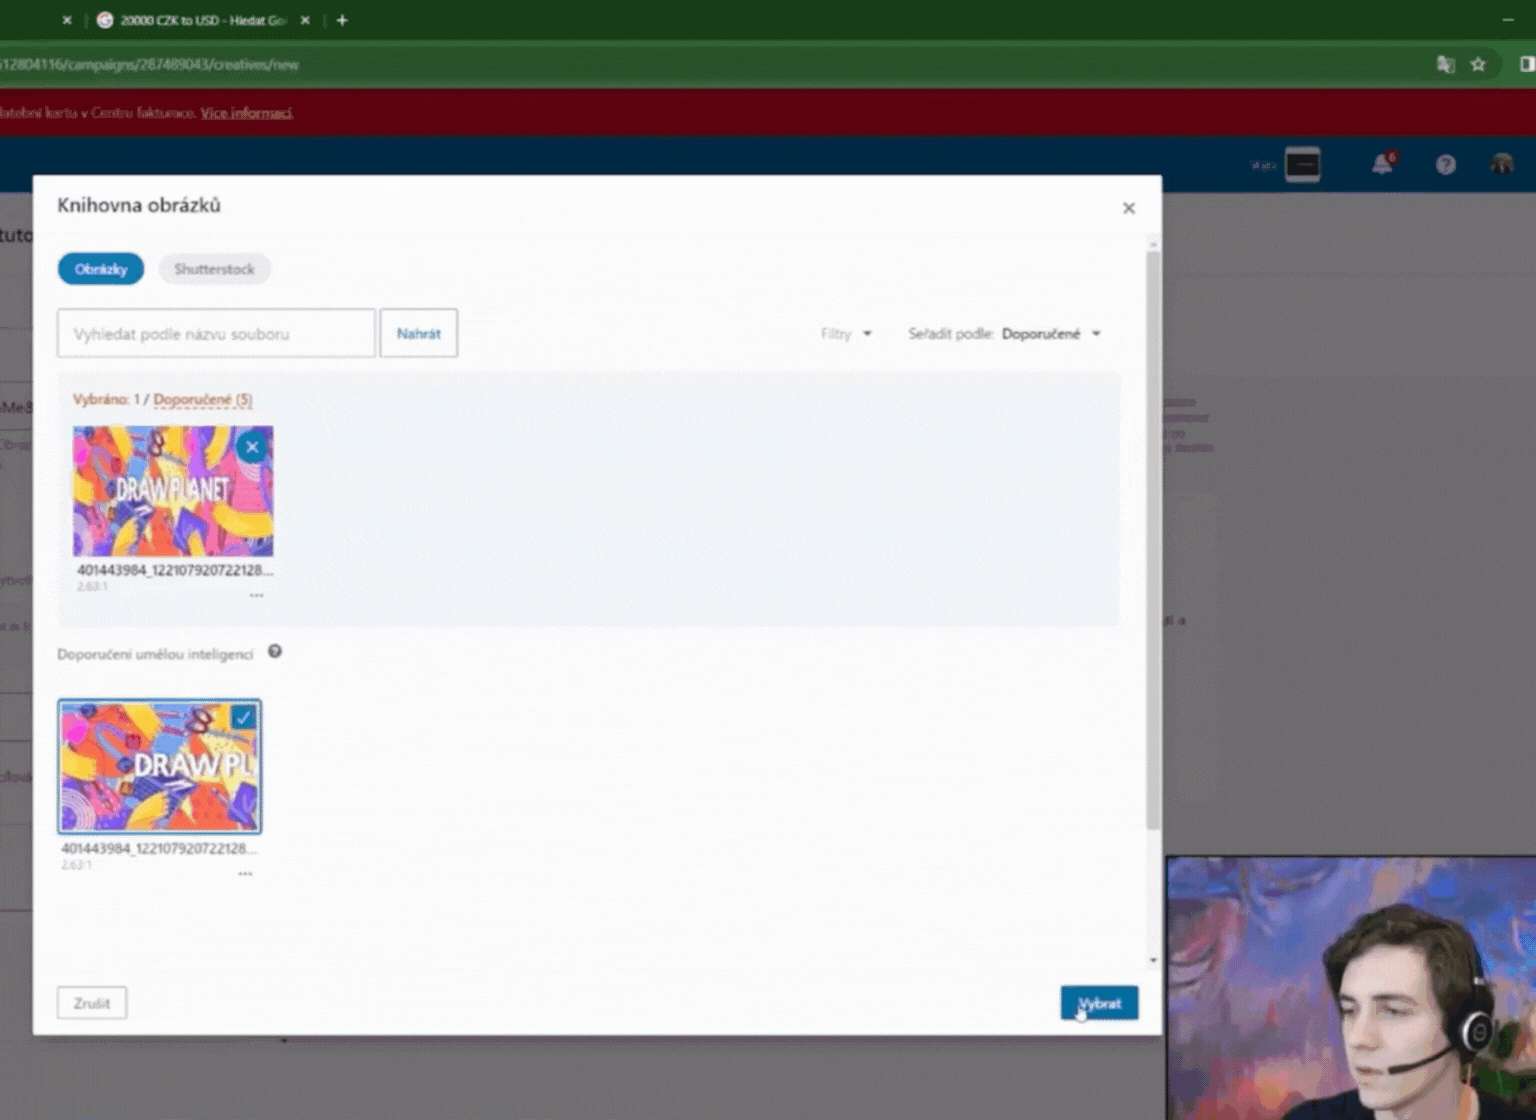Expand the Filtry dropdown
The width and height of the screenshot is (1536, 1120).
[x=846, y=334]
